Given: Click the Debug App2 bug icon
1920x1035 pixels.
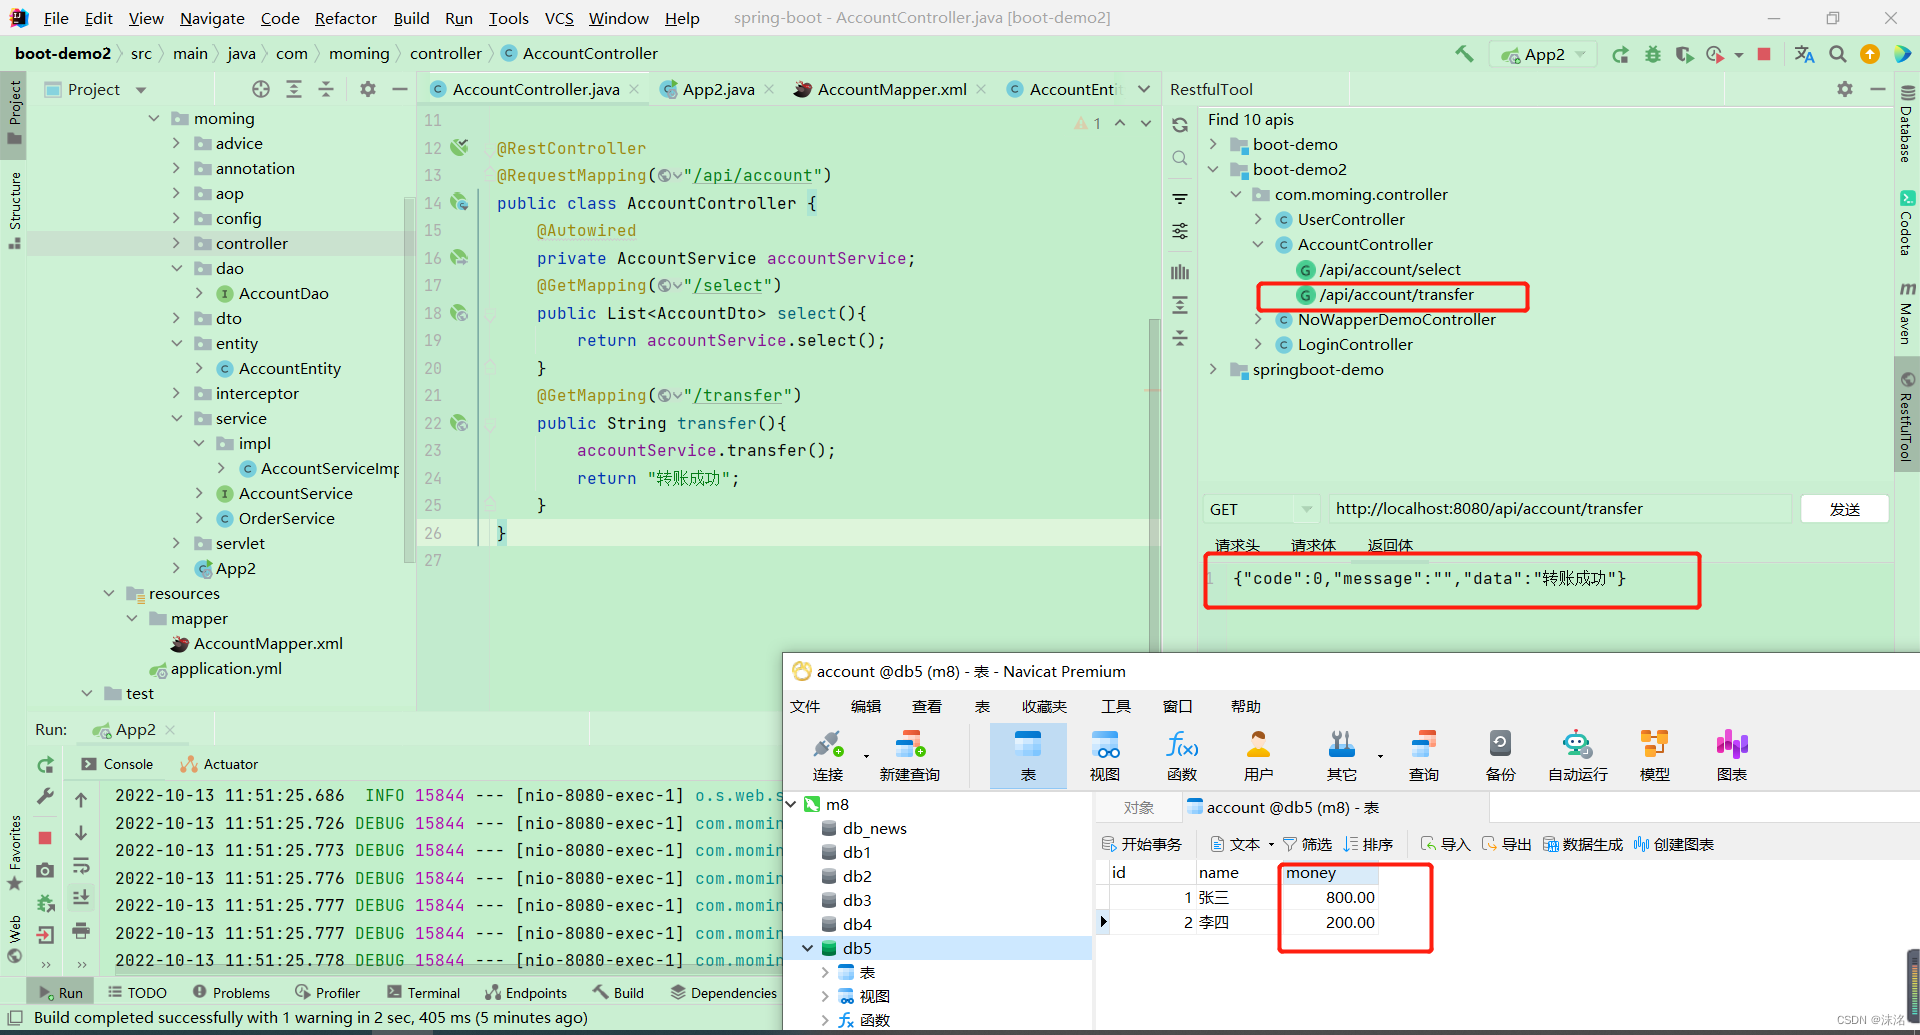Looking at the screenshot, I should (x=1652, y=54).
